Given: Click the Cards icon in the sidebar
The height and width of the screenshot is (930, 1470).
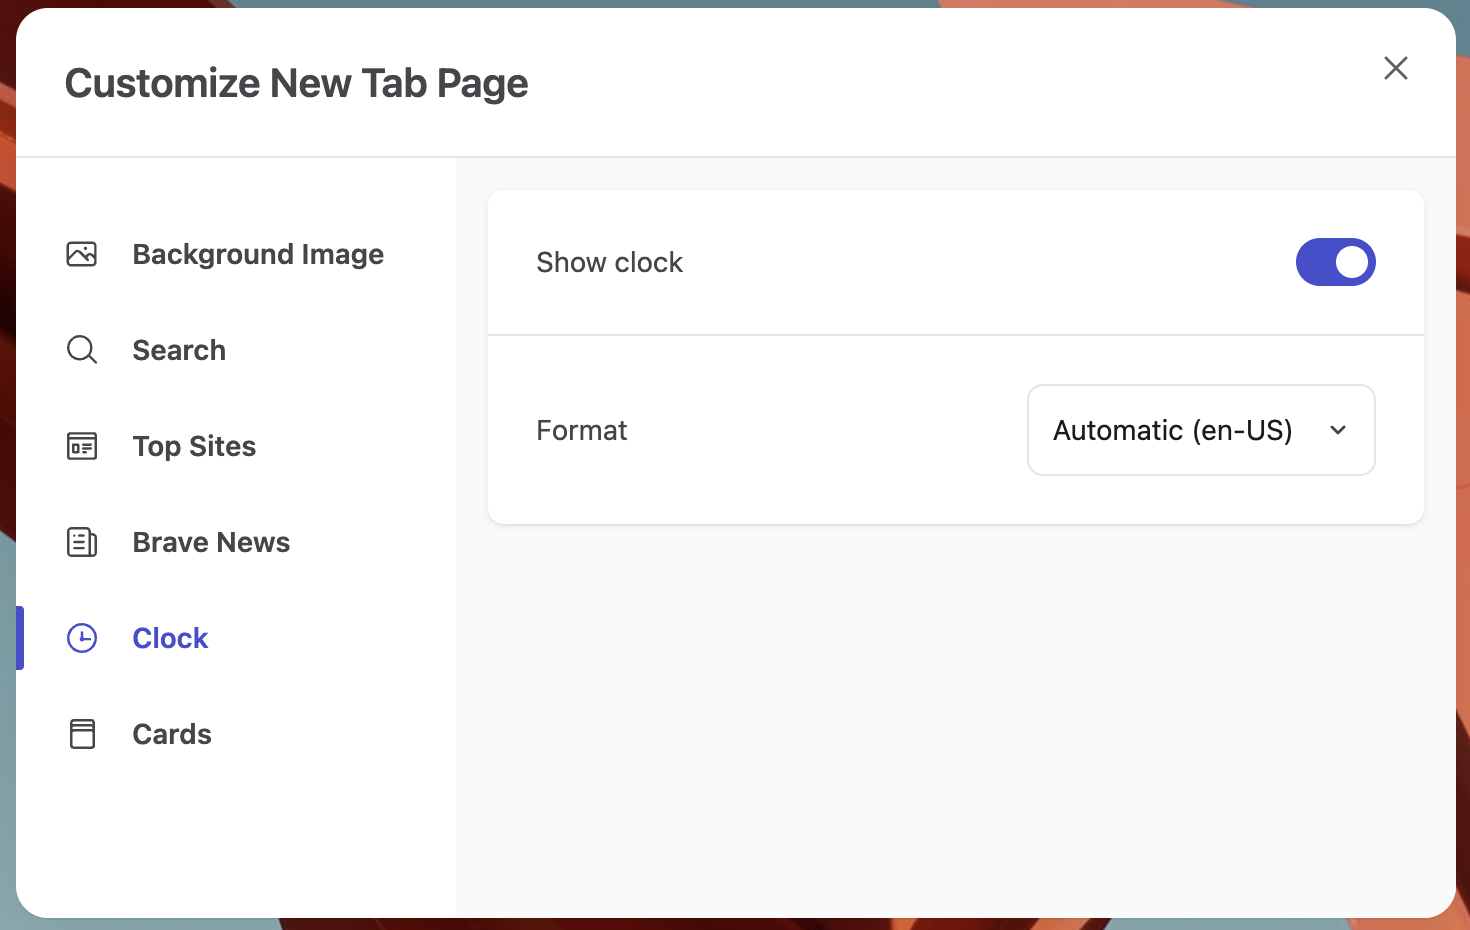Looking at the screenshot, I should (82, 734).
